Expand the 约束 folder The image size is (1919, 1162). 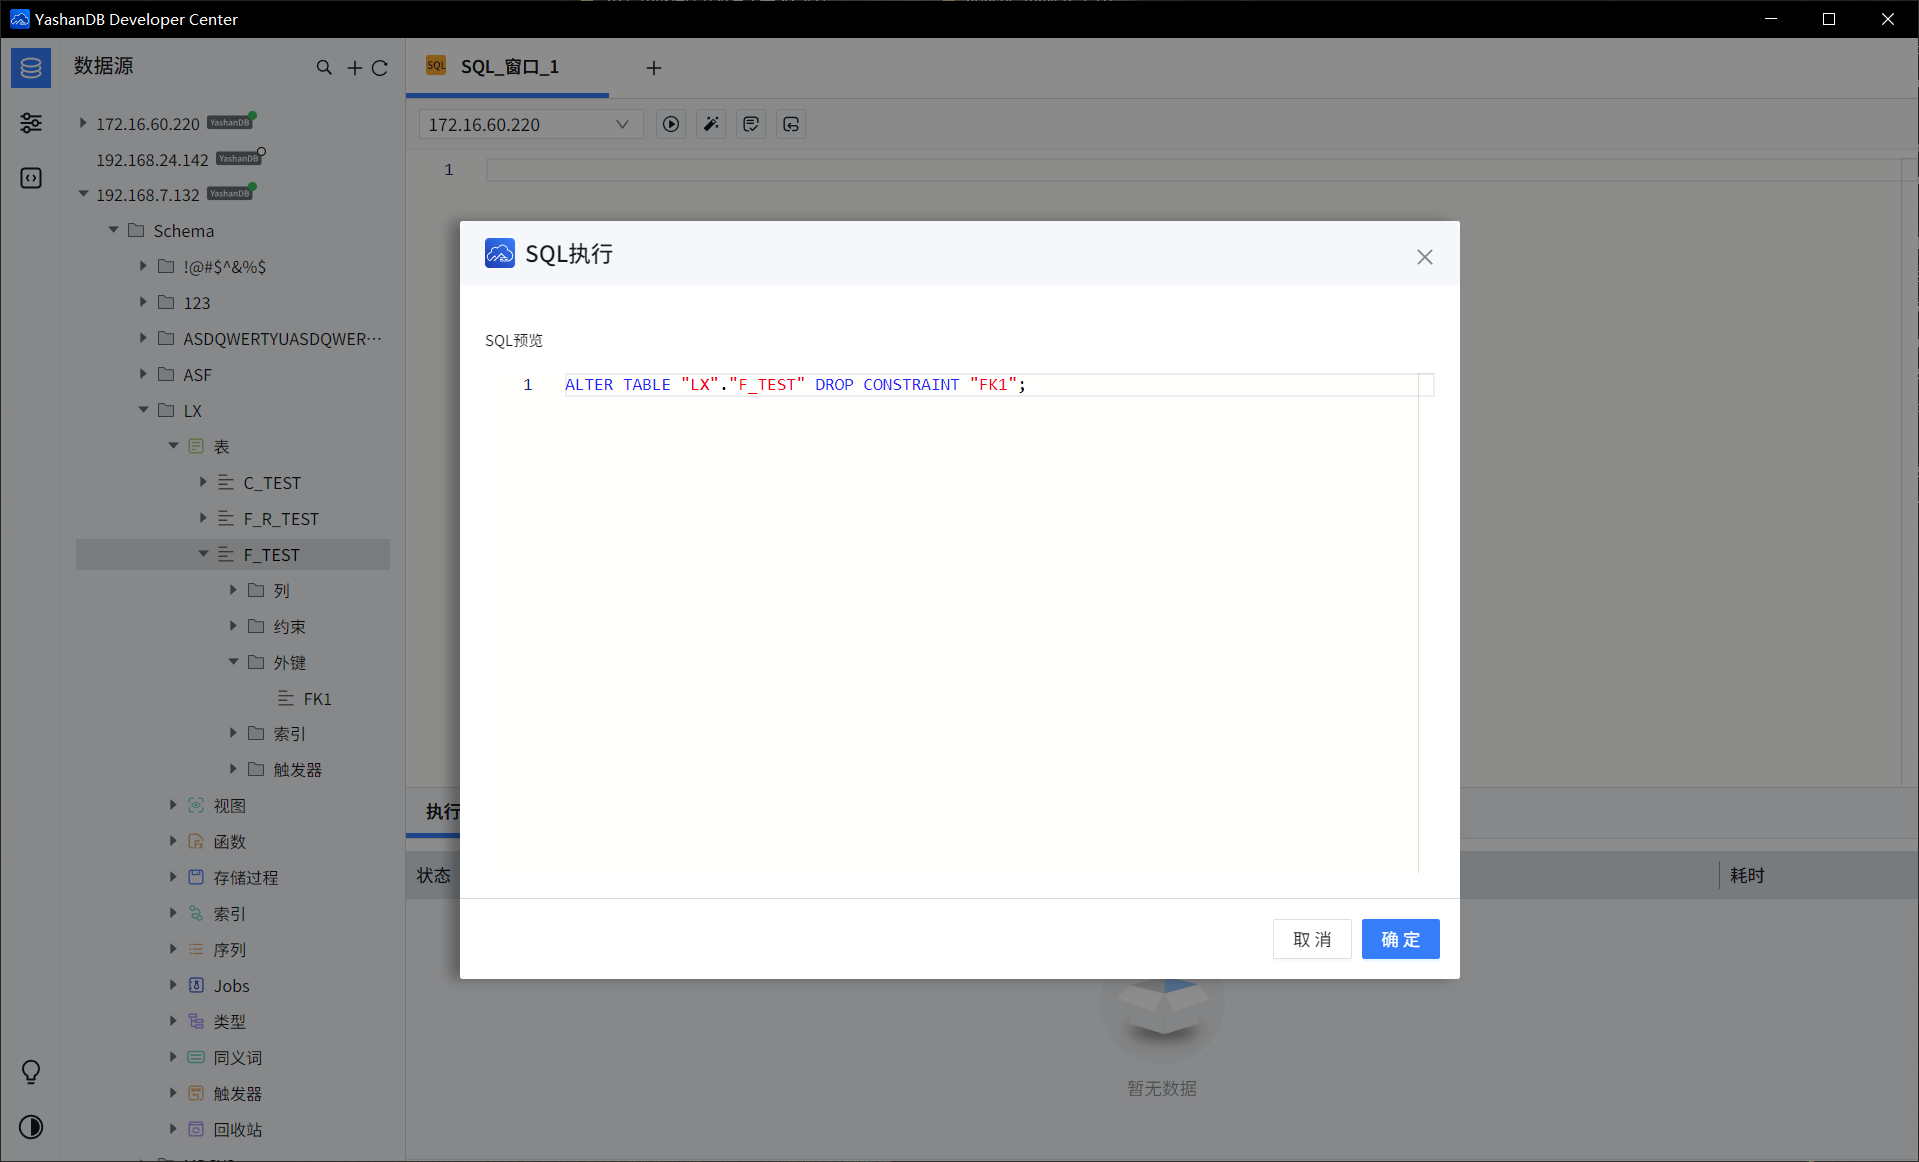point(233,626)
